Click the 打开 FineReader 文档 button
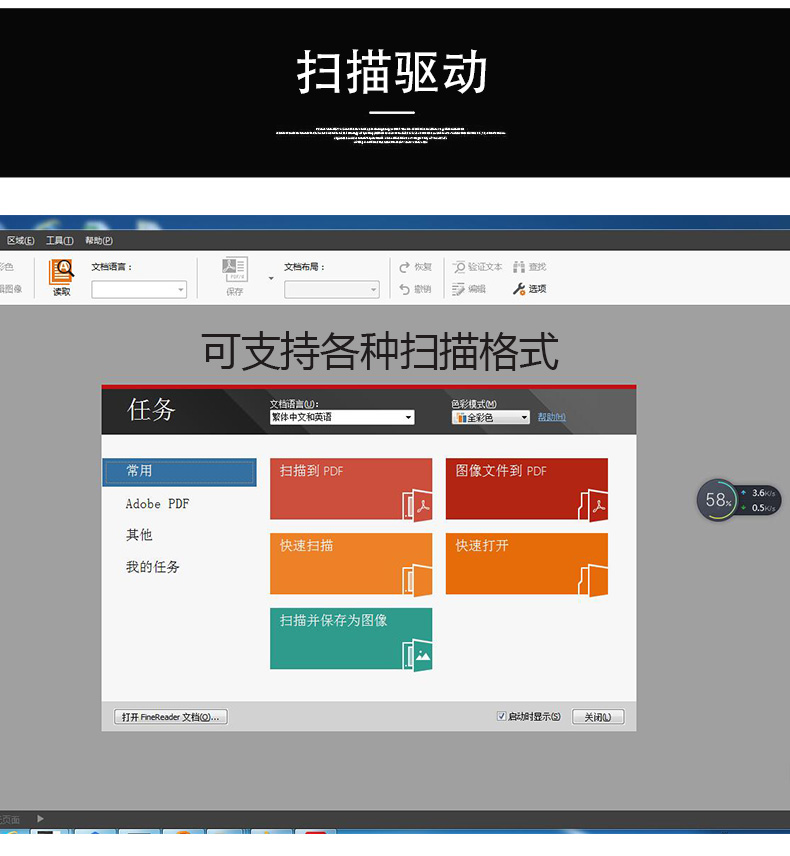Screen dimensions: 790x856 [x=171, y=717]
